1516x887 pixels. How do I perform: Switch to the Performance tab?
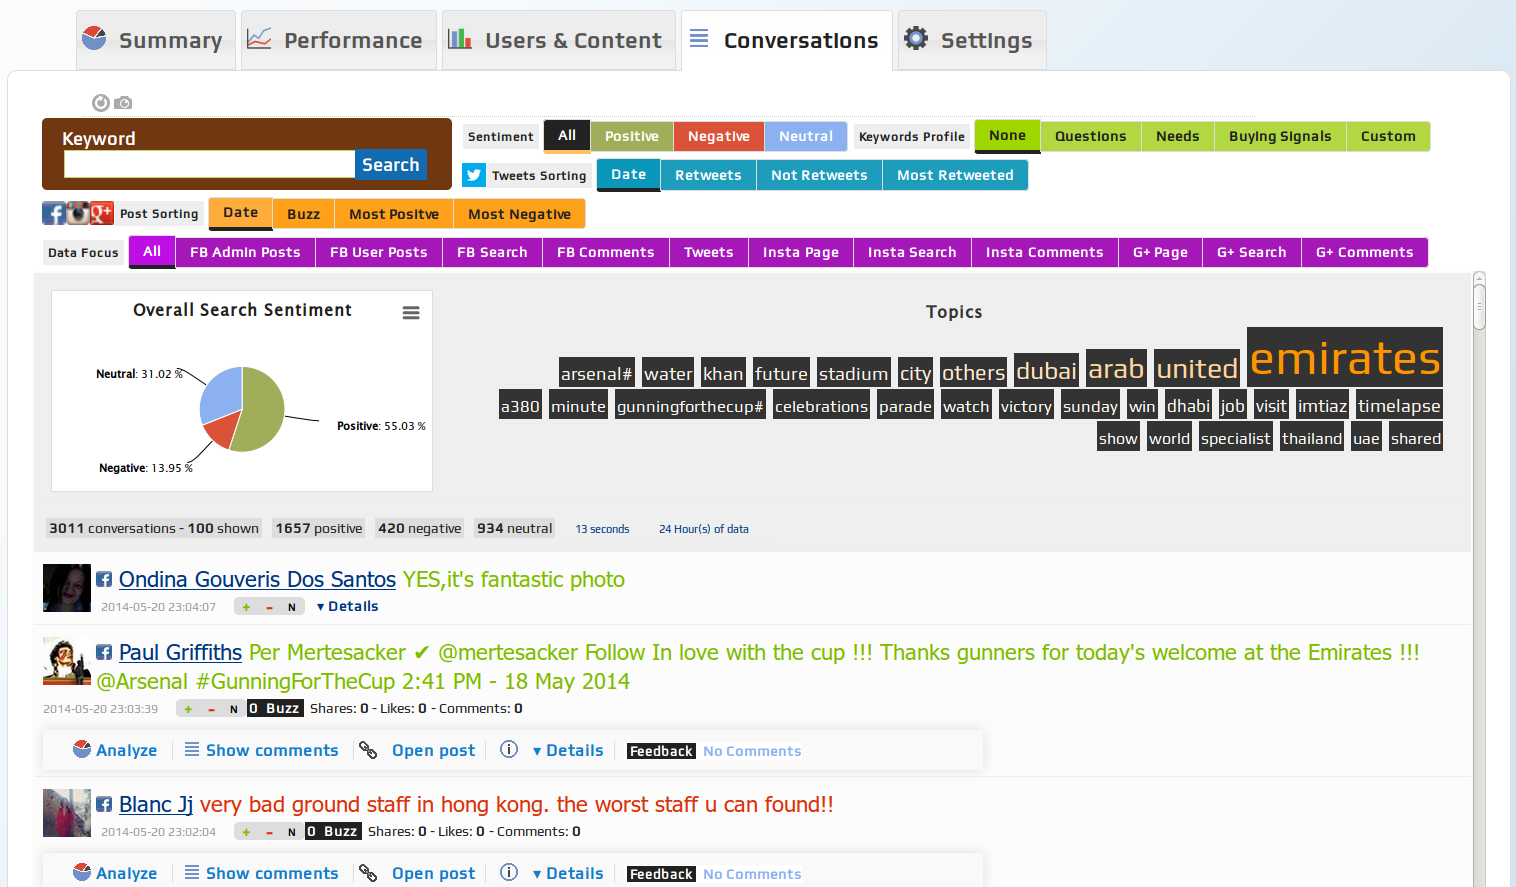[x=339, y=40]
